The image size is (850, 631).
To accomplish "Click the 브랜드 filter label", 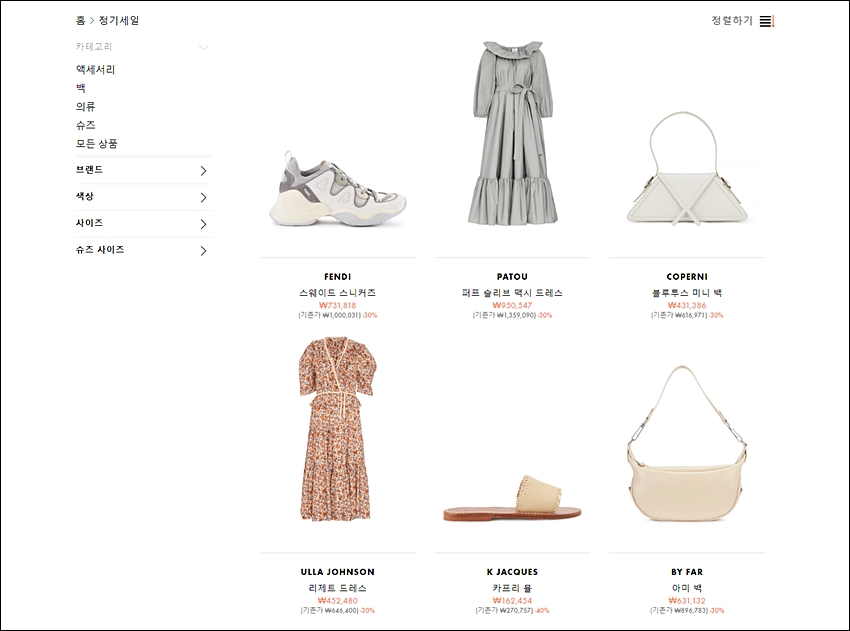I will pyautogui.click(x=89, y=170).
